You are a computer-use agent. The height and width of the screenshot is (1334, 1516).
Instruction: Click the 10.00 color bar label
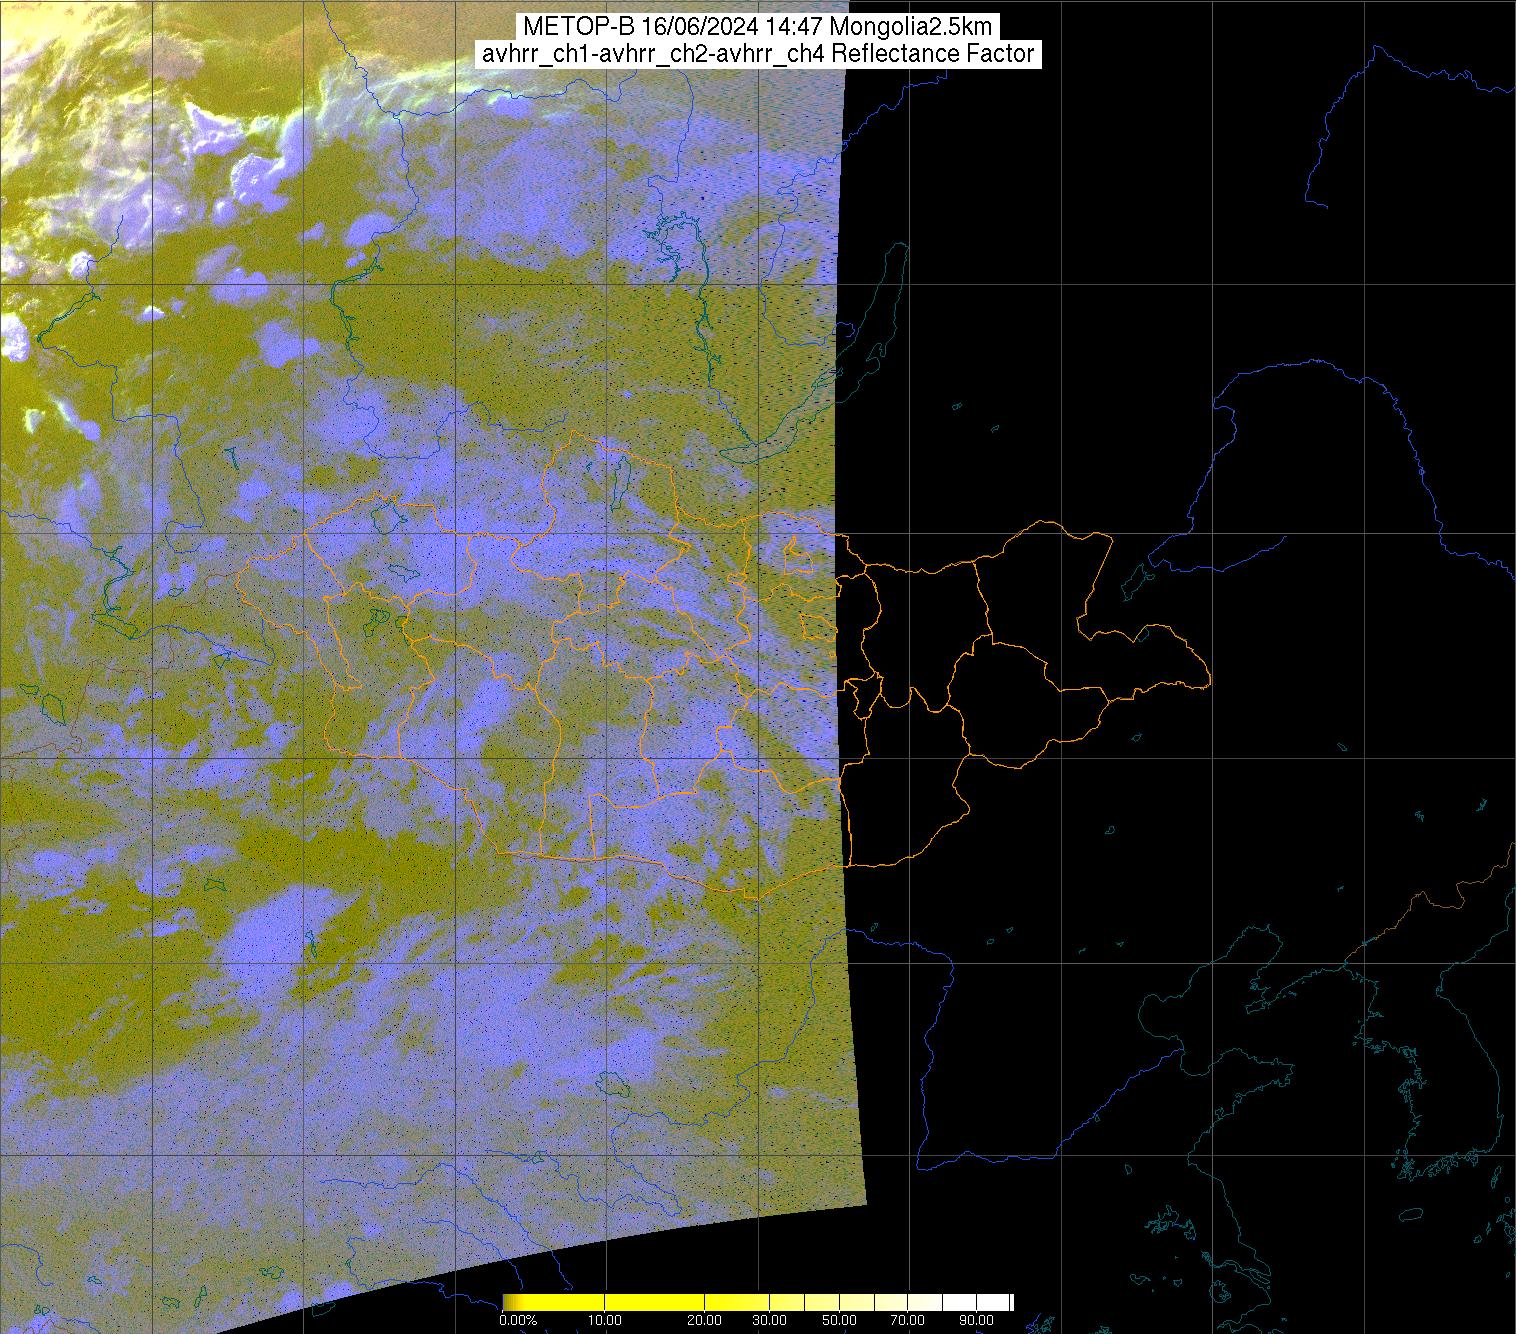pyautogui.click(x=605, y=1320)
